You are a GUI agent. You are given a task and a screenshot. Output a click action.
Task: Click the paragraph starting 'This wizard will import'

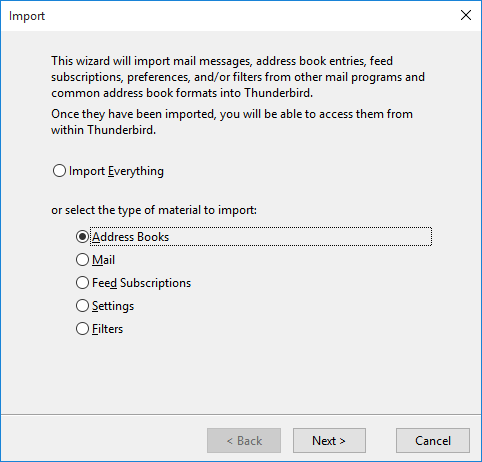pyautogui.click(x=238, y=77)
